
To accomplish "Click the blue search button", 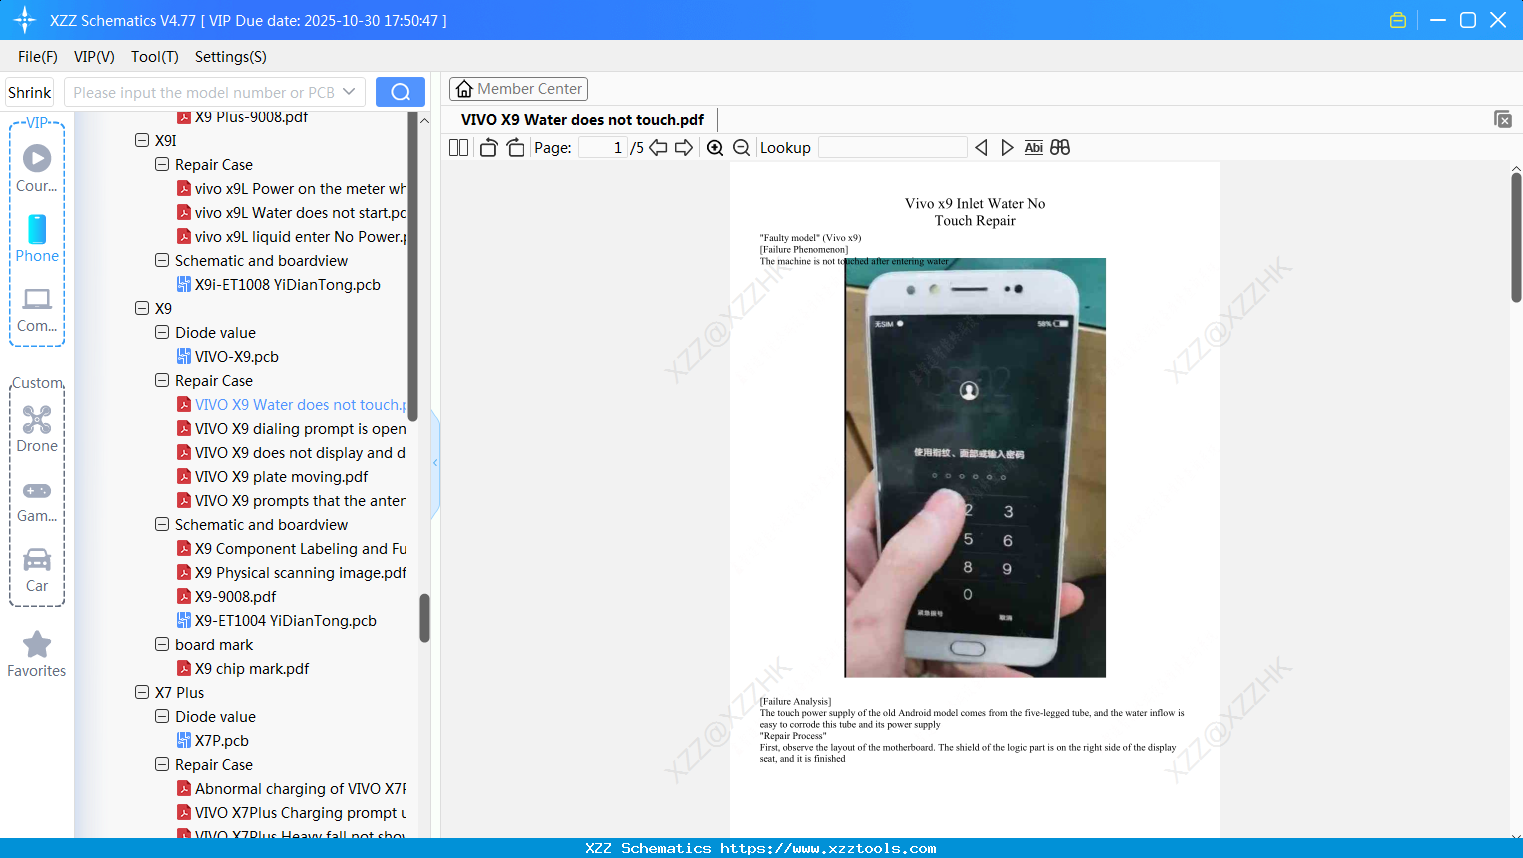I will click(400, 92).
